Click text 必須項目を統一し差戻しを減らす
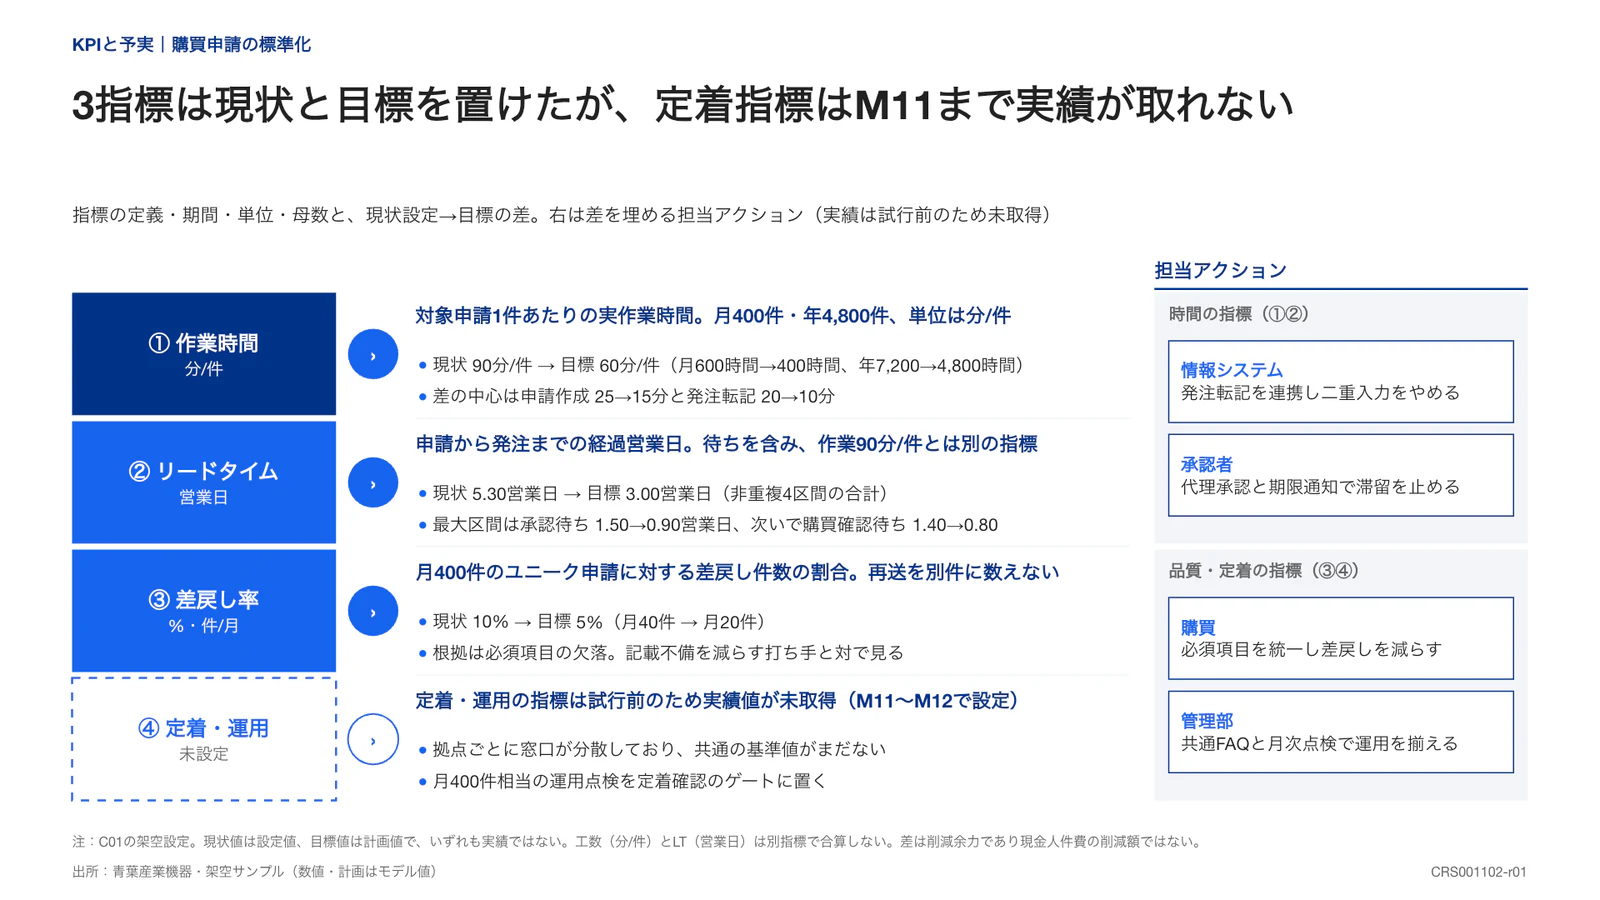Image resolution: width=1600 pixels, height=900 pixels. [1311, 650]
